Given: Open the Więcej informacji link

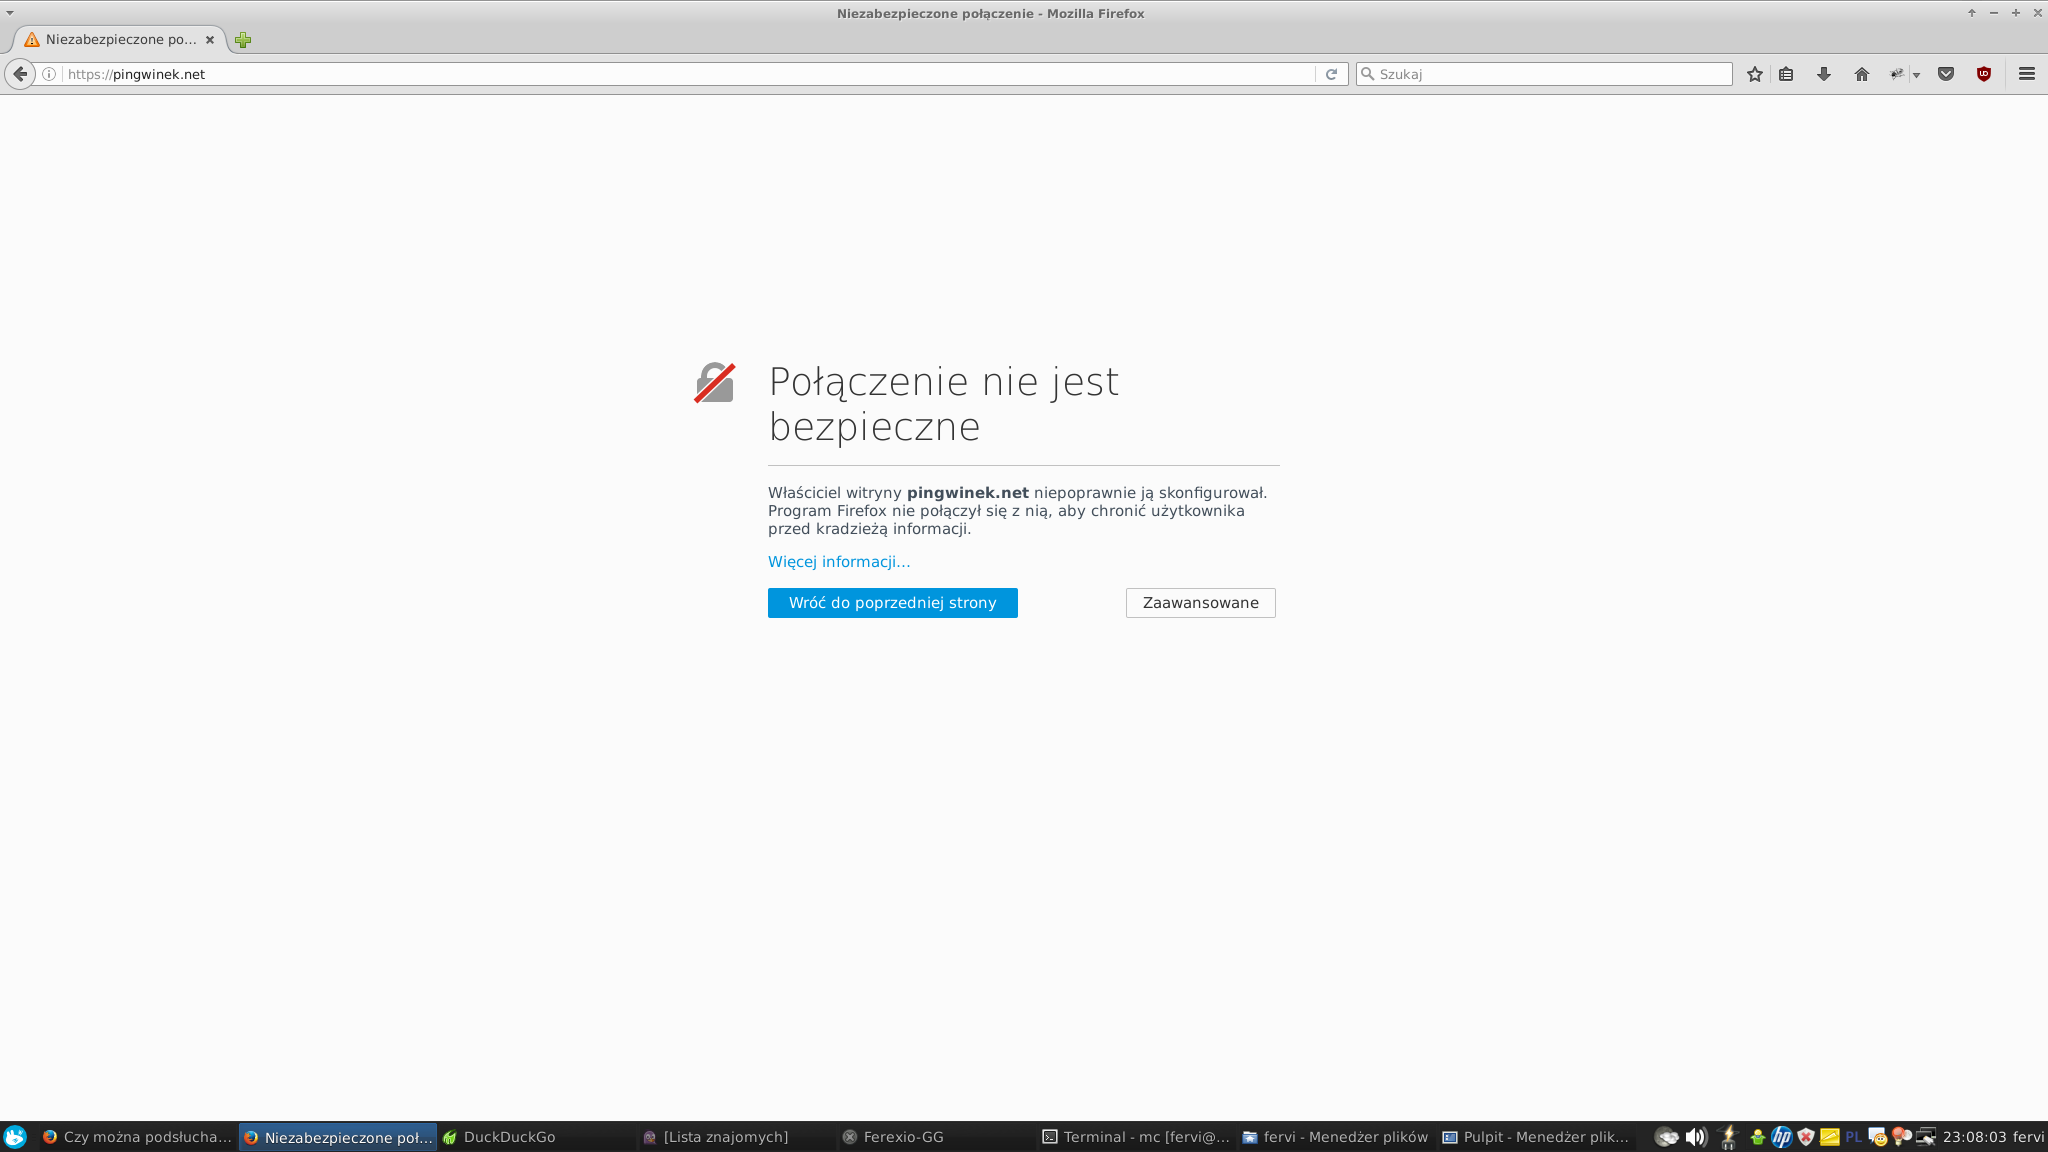Looking at the screenshot, I should coord(838,562).
